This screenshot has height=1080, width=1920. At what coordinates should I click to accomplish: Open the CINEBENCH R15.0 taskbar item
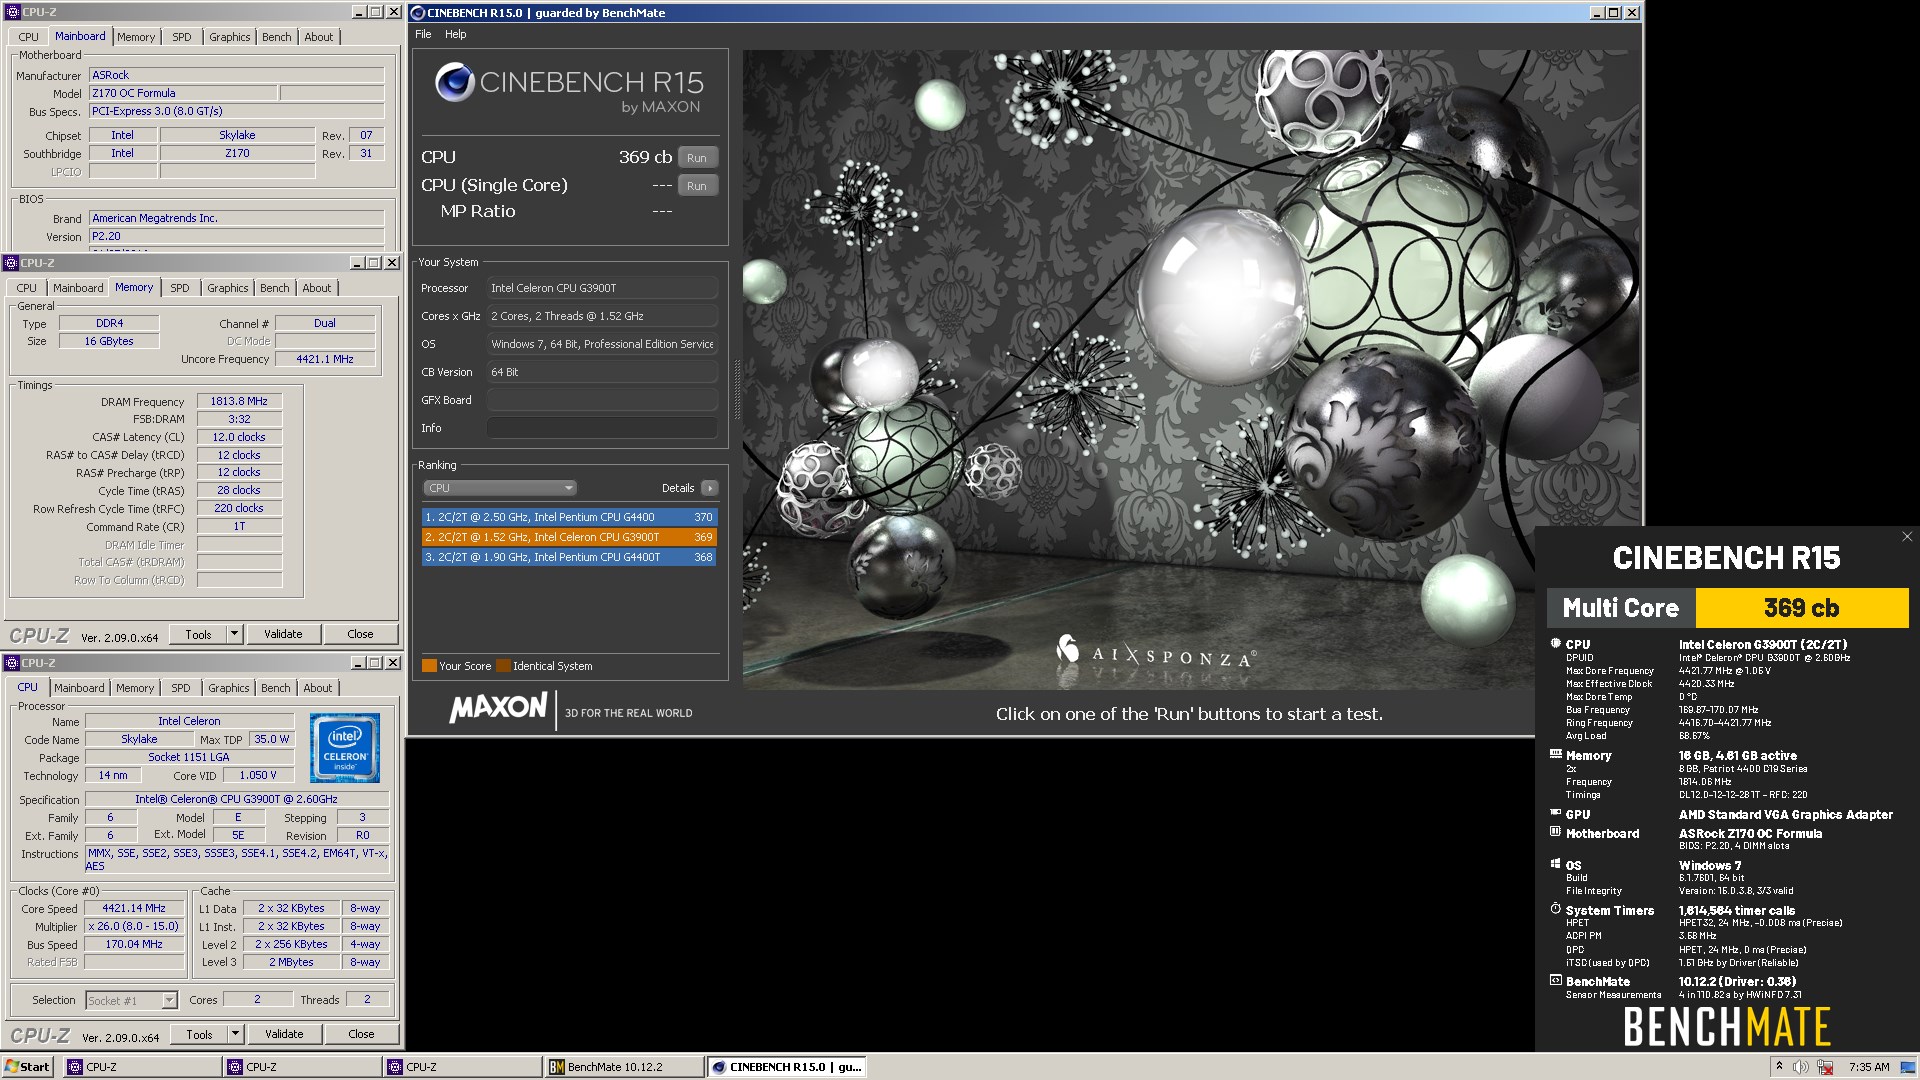[786, 1067]
